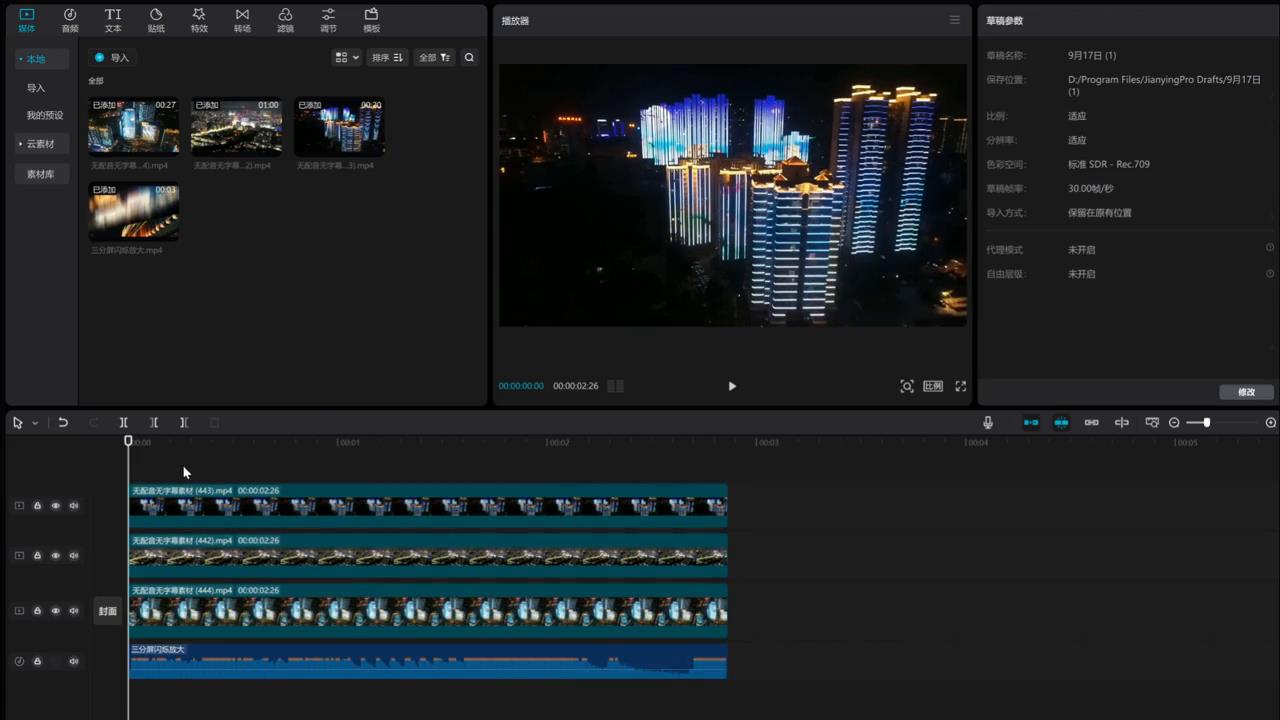The height and width of the screenshot is (720, 1280).
Task: Click the 封面 (Cover) button
Action: [x=107, y=611]
